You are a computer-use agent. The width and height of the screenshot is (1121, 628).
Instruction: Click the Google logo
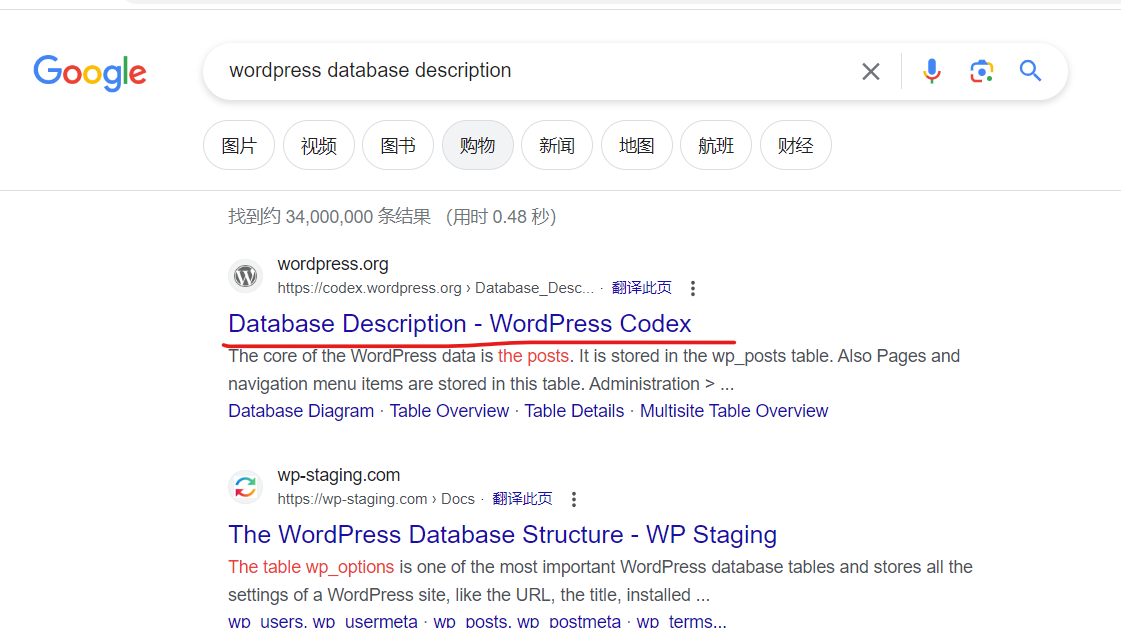(90, 72)
